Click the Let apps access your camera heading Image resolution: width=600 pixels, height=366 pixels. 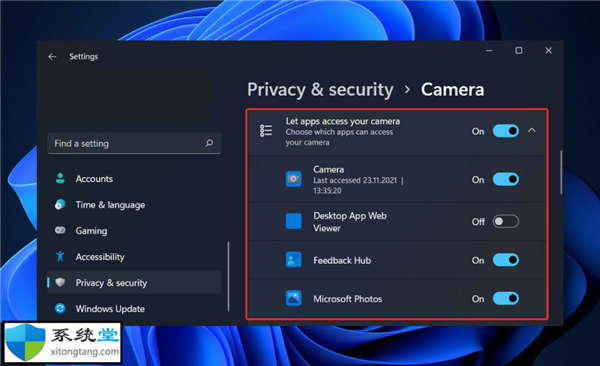(343, 121)
